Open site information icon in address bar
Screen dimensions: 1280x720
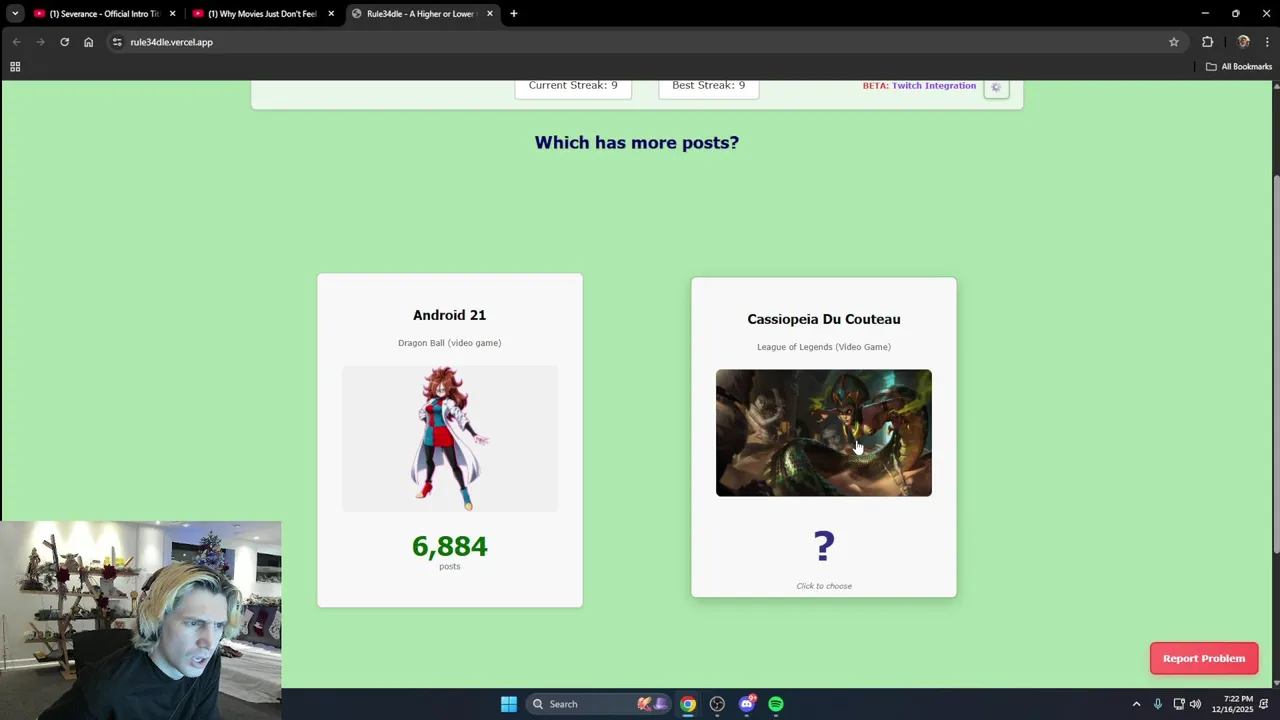point(117,42)
